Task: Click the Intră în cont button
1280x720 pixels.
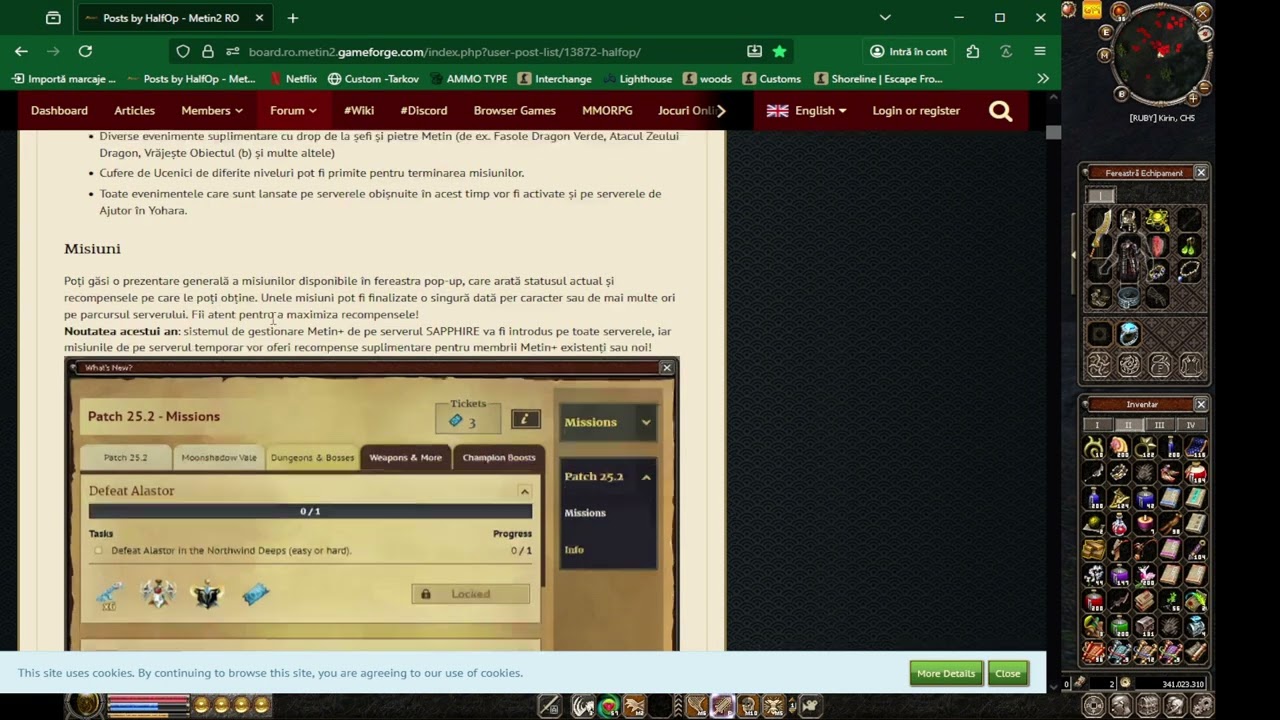Action: tap(908, 51)
